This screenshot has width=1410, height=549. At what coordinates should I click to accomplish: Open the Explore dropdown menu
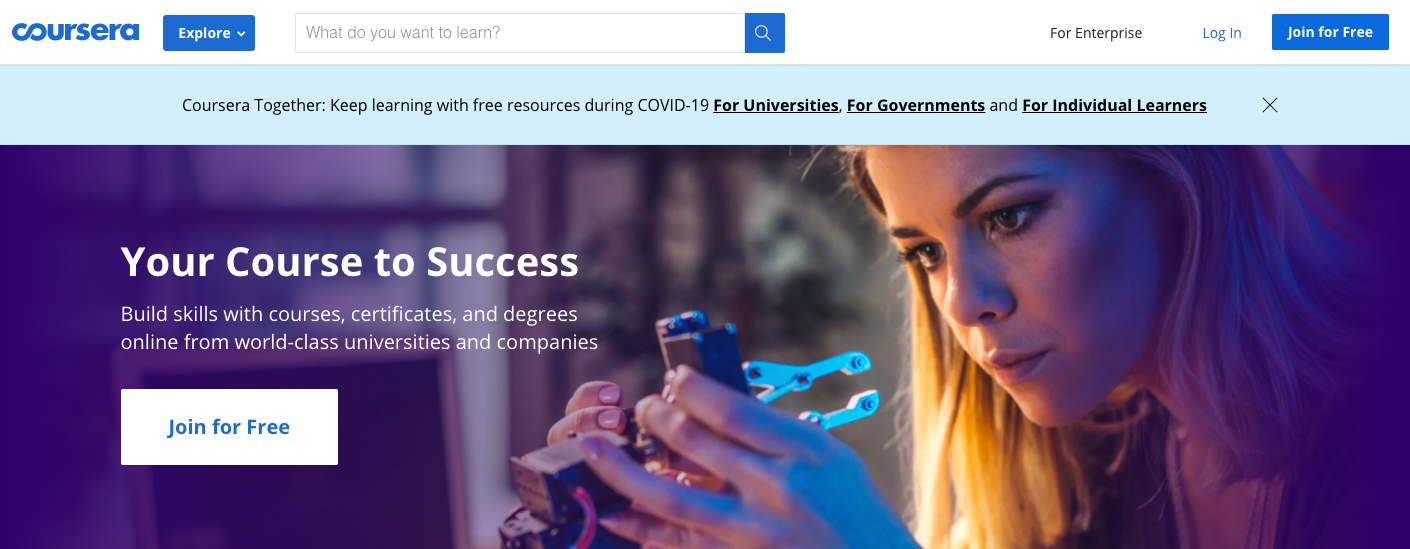209,33
